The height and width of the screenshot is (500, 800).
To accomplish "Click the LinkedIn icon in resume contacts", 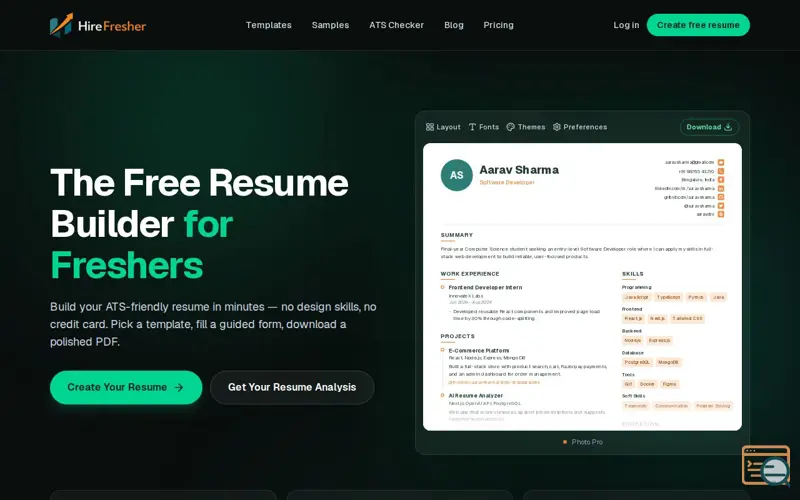I will point(721,188).
